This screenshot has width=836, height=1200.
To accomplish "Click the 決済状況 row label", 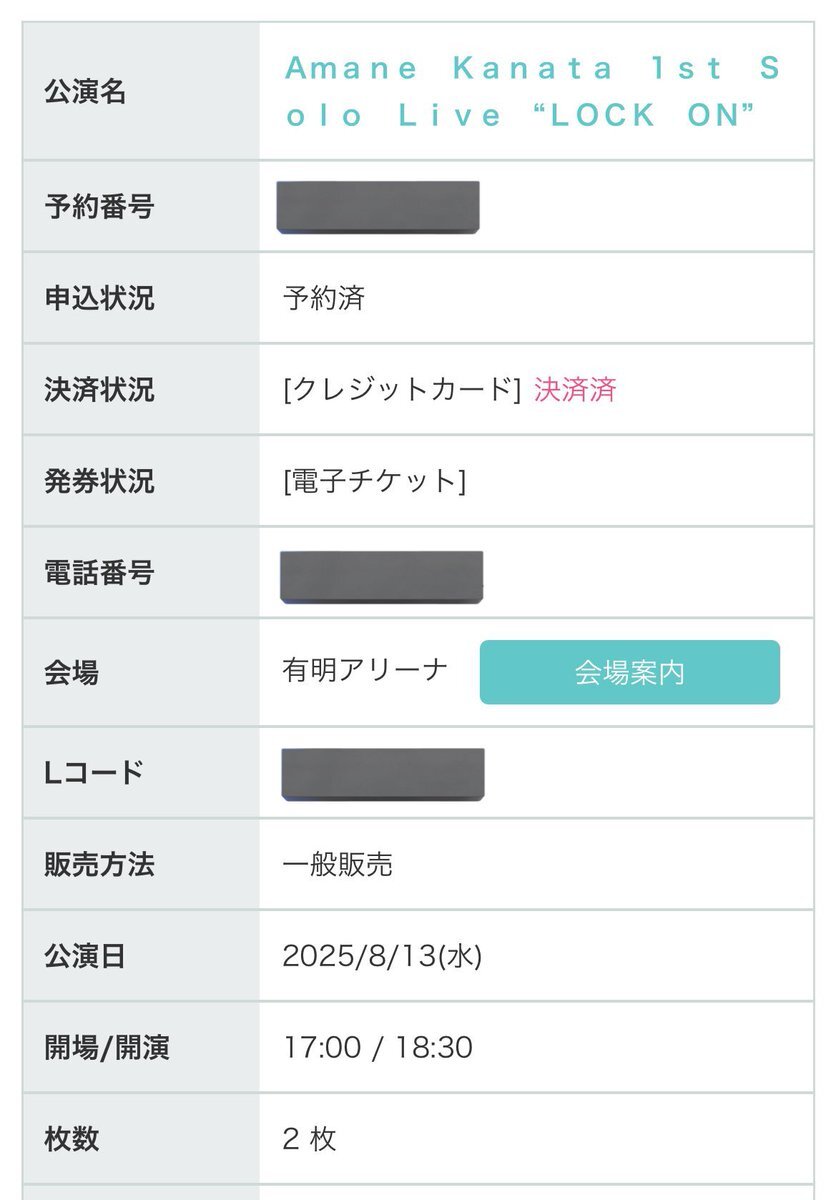I will click(x=99, y=389).
